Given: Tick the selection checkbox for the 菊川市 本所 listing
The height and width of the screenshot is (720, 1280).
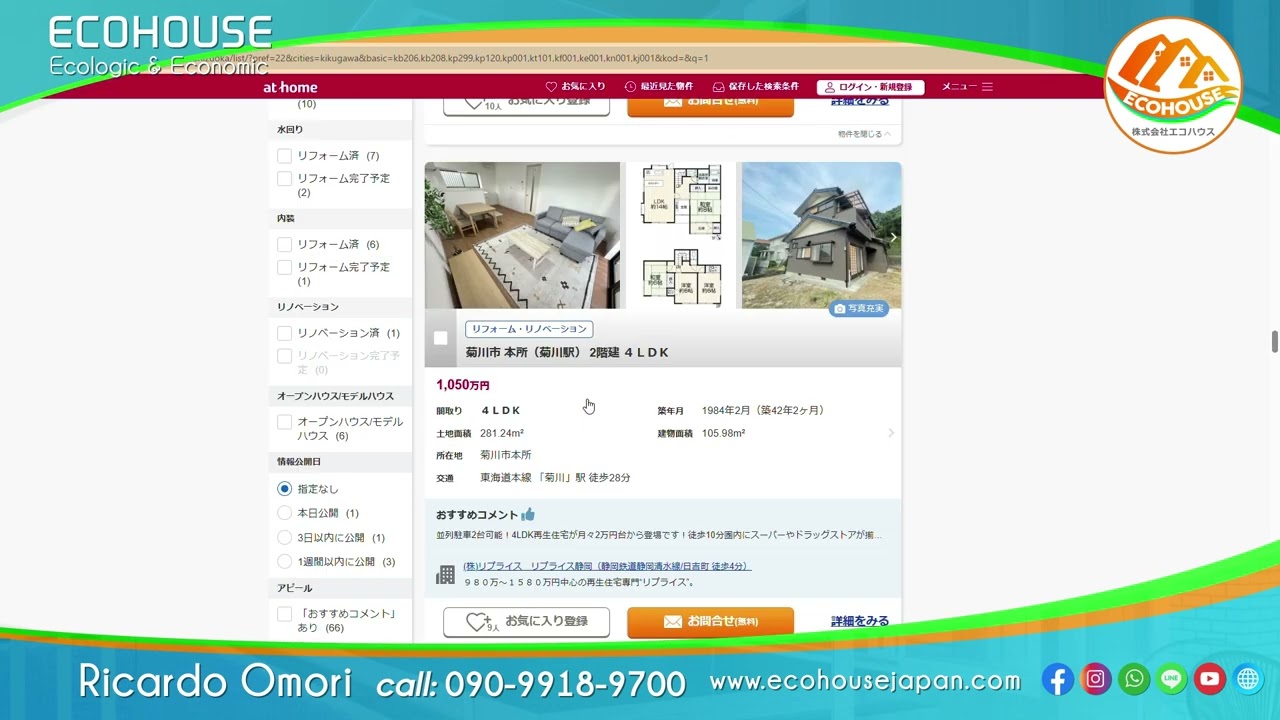Looking at the screenshot, I should click(x=440, y=338).
